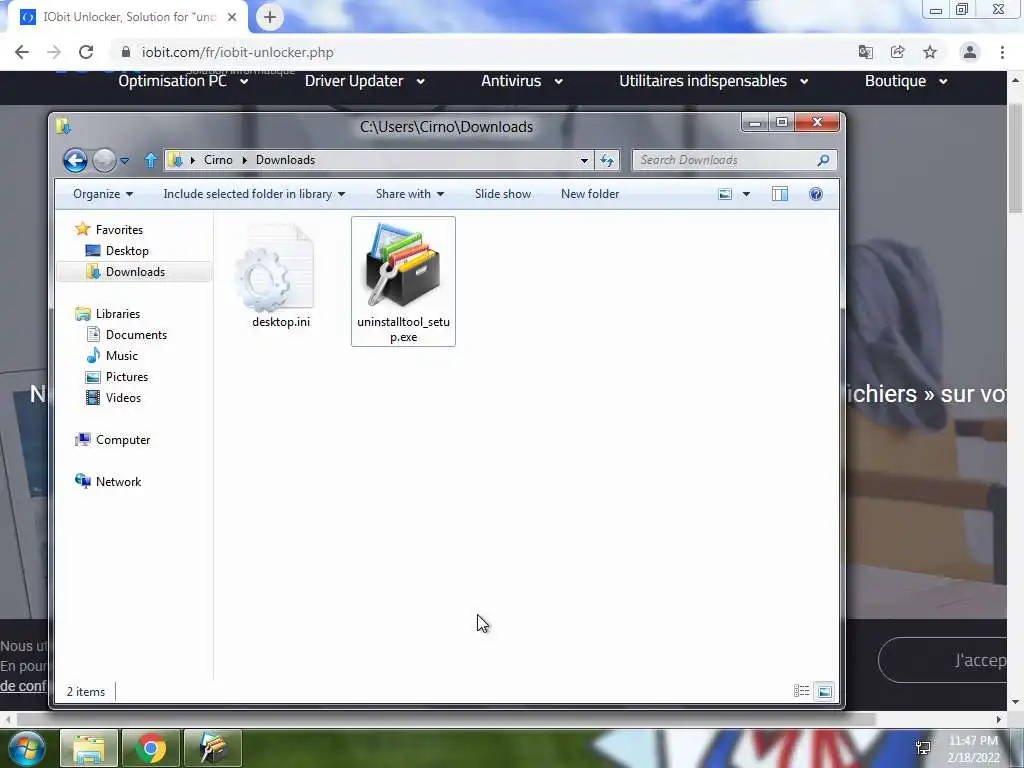Start Slide show from toolbar
The height and width of the screenshot is (768, 1024).
[503, 194]
